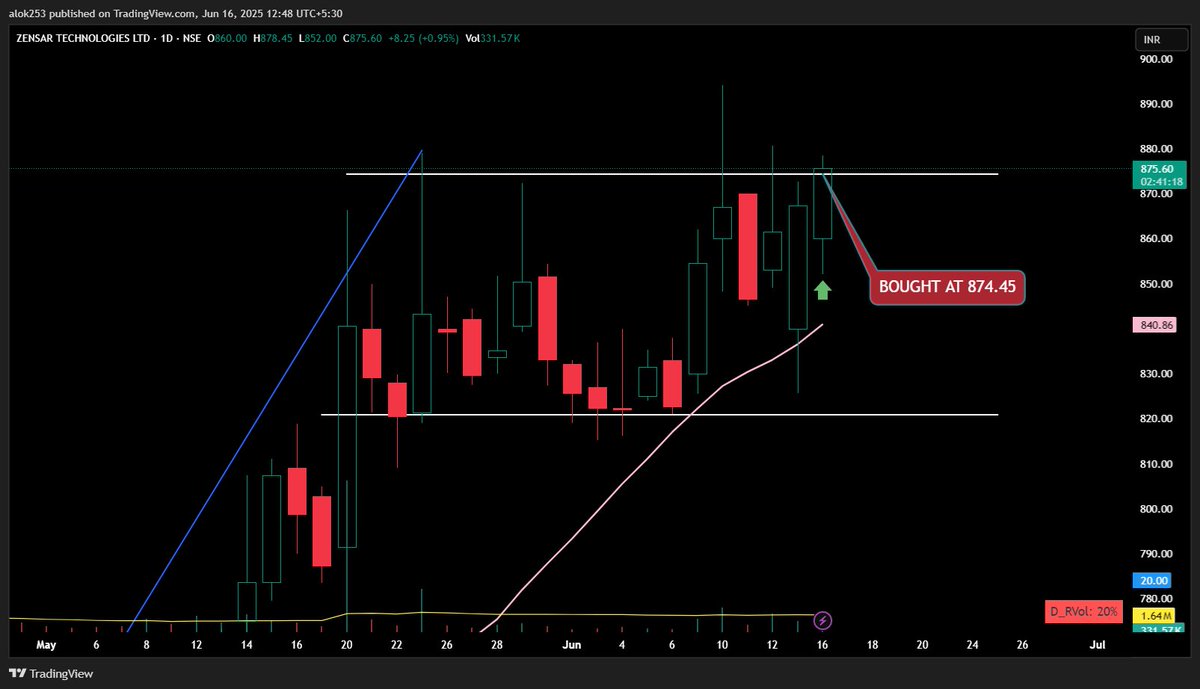Click the May label on time axis
Screen dimensions: 1200x689
click(x=46, y=645)
